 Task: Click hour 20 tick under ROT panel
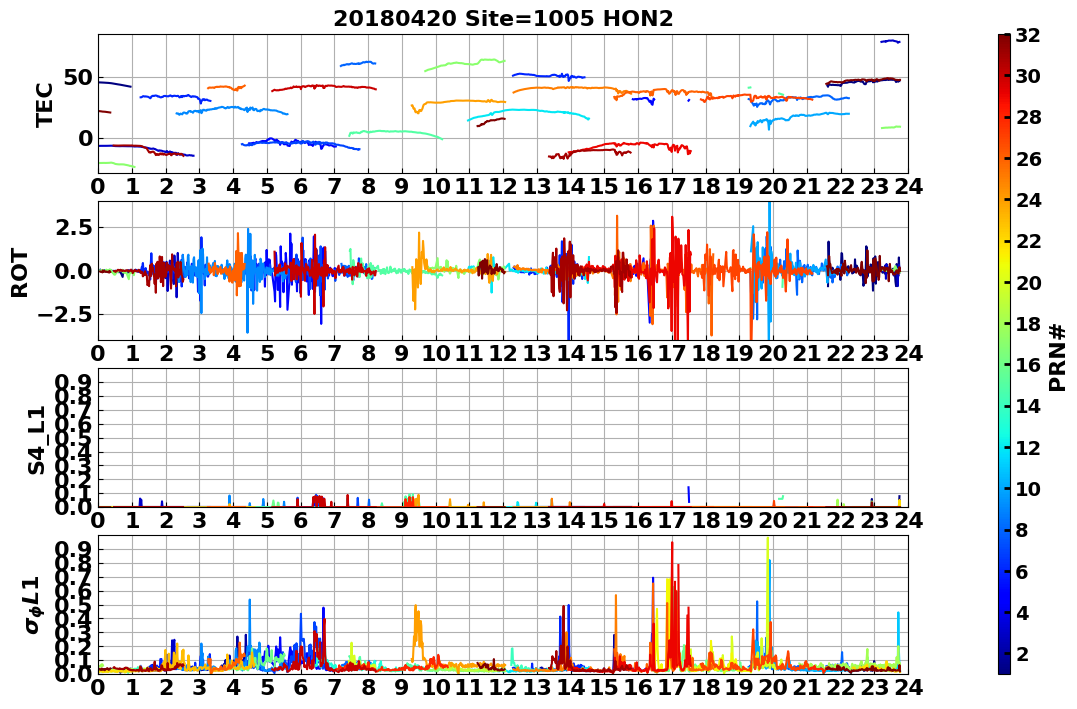[773, 353]
